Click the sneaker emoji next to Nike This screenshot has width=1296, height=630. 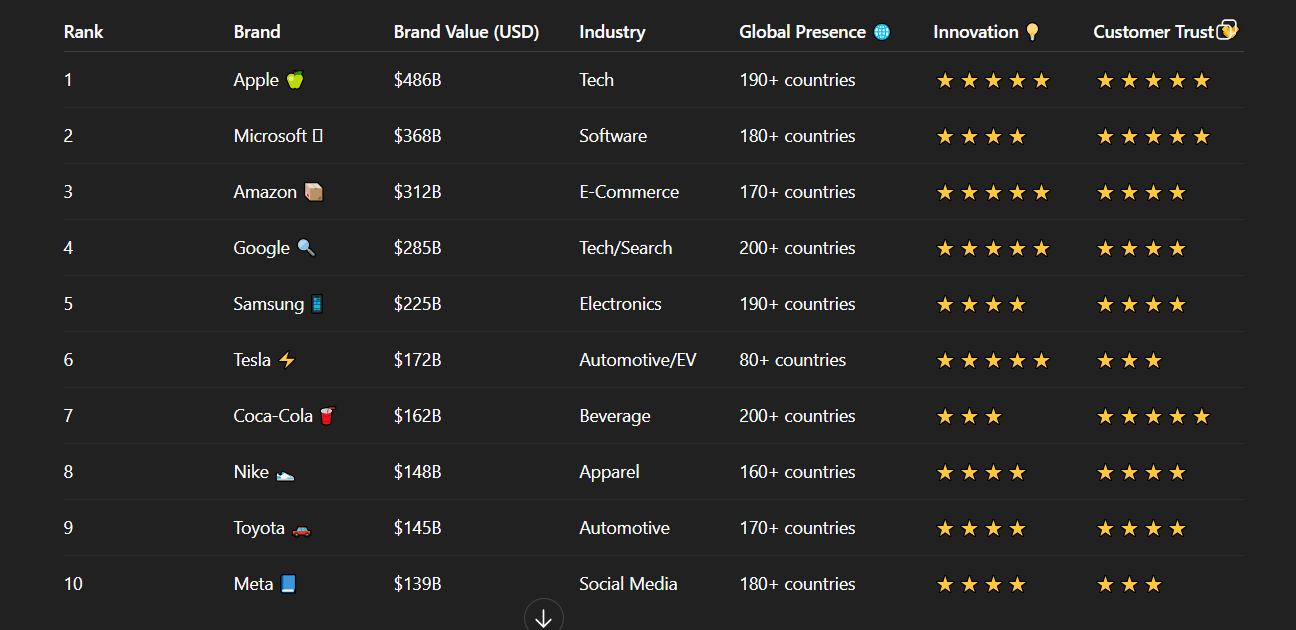[285, 472]
